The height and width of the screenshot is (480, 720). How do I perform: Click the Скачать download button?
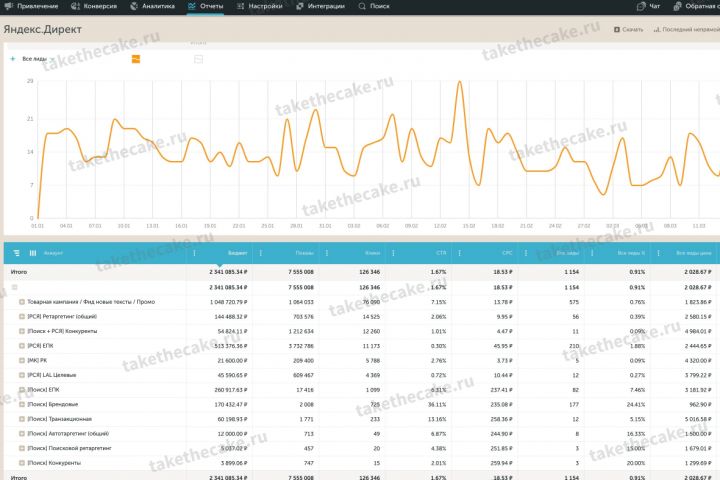[x=629, y=29]
